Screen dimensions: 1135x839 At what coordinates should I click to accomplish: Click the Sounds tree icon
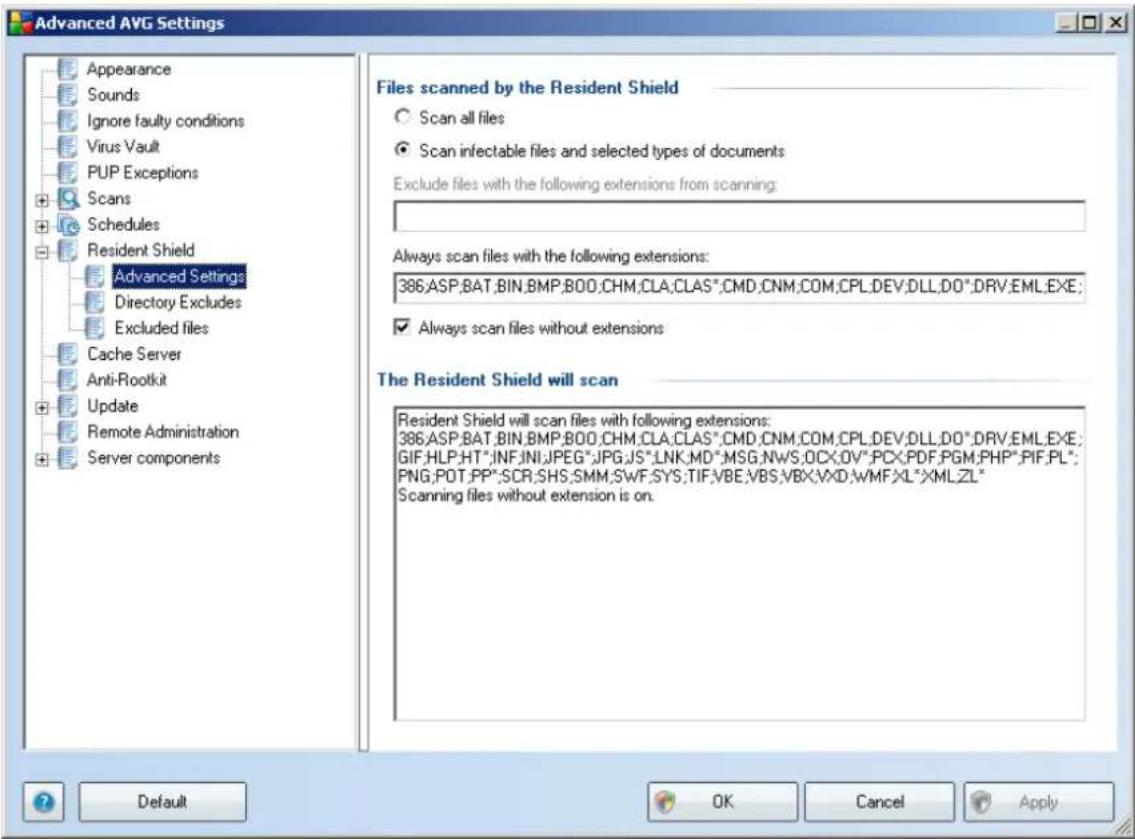67,95
